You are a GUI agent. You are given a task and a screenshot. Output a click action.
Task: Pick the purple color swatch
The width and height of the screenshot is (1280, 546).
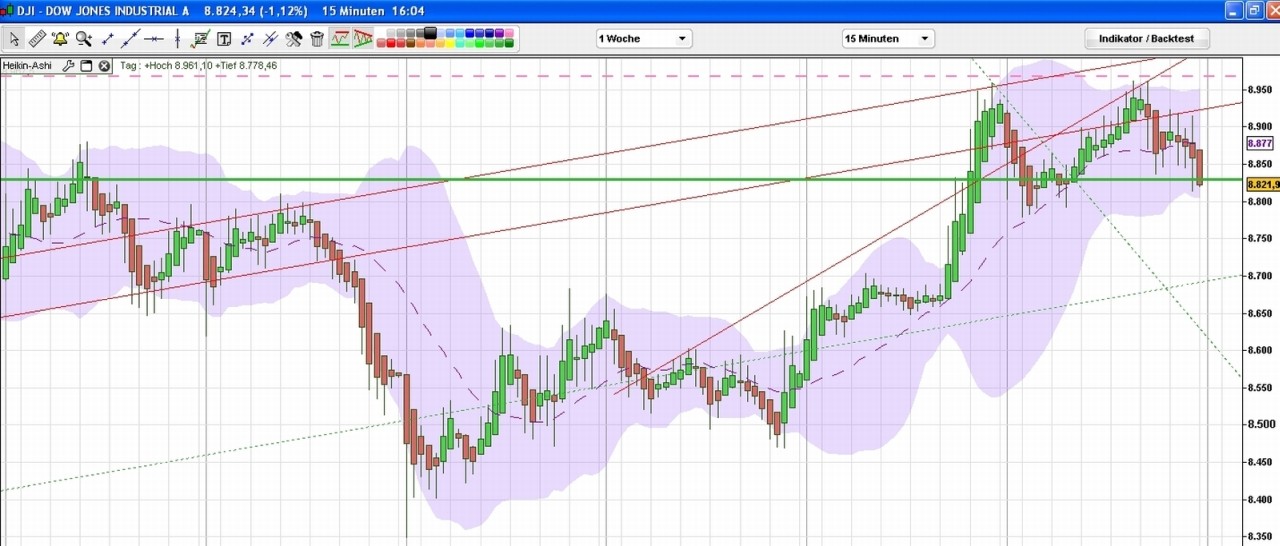click(x=499, y=32)
